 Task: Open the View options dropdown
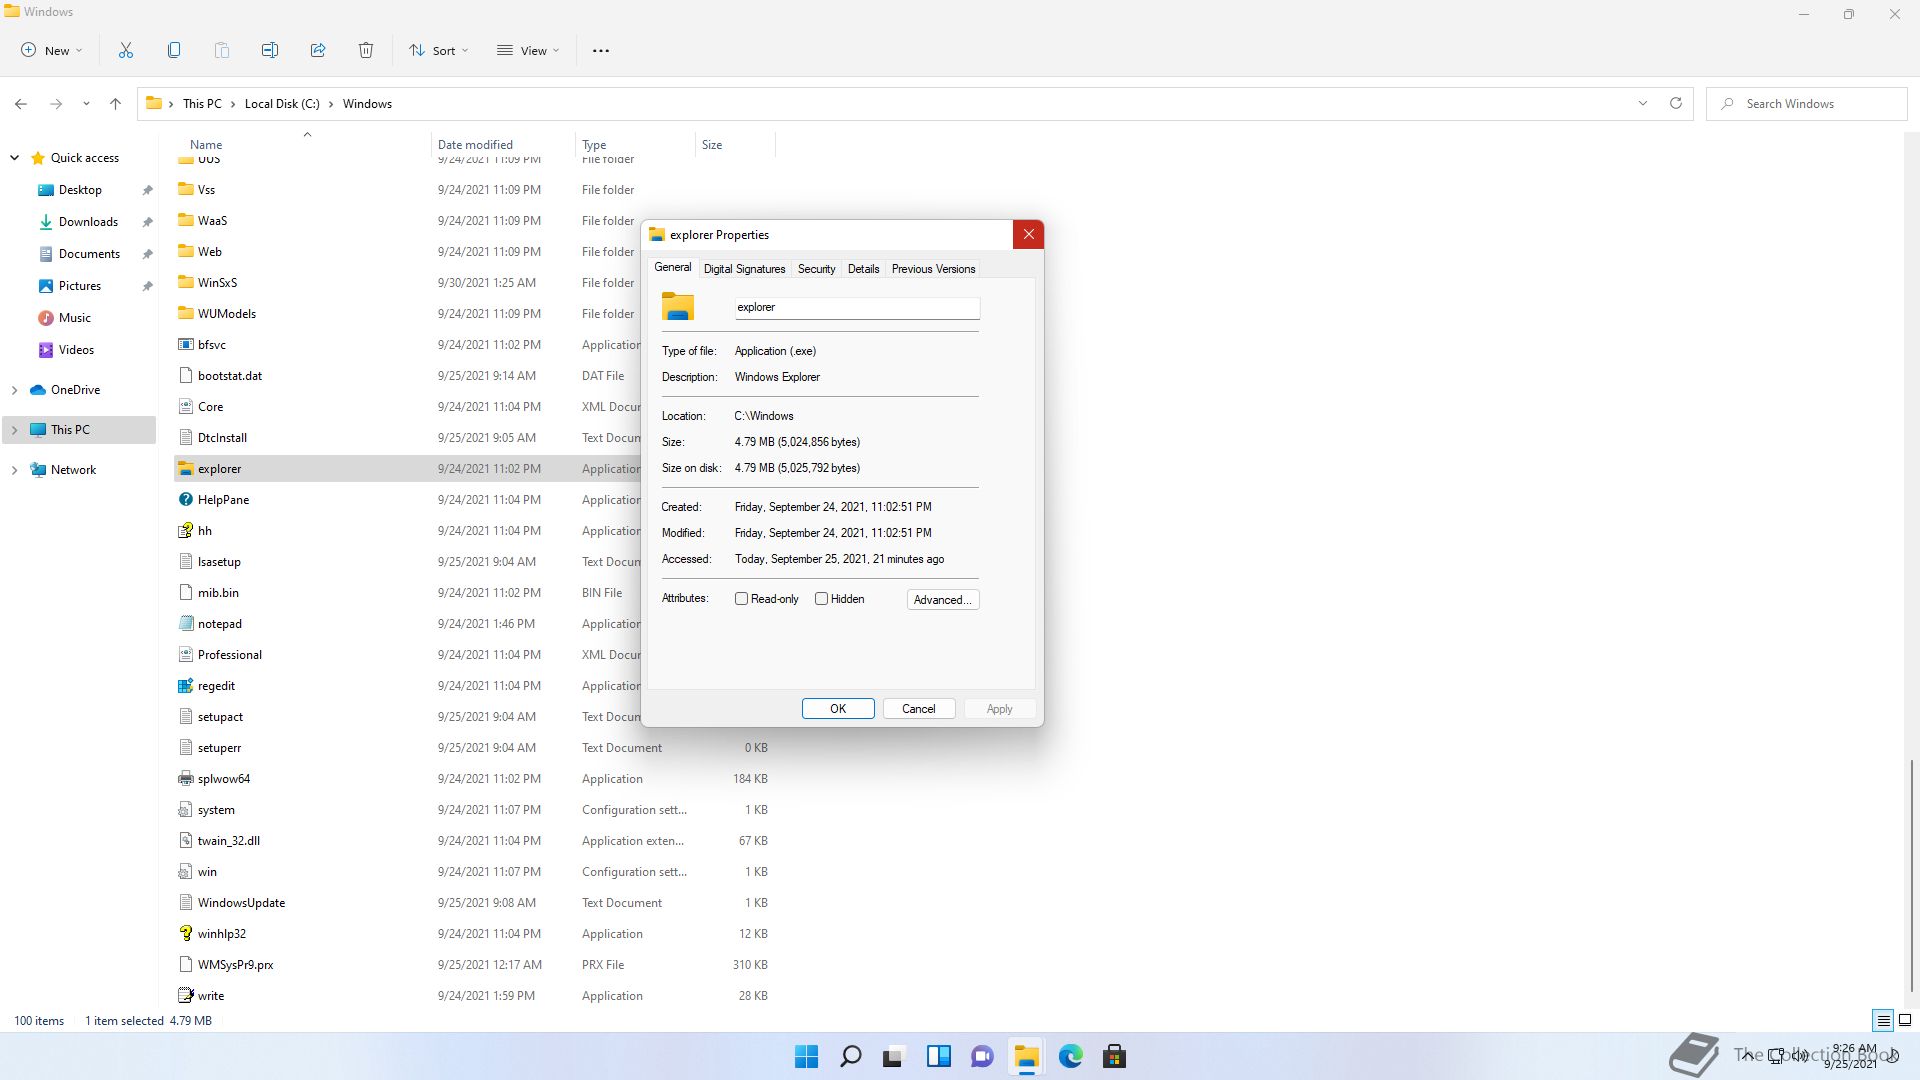coord(528,50)
